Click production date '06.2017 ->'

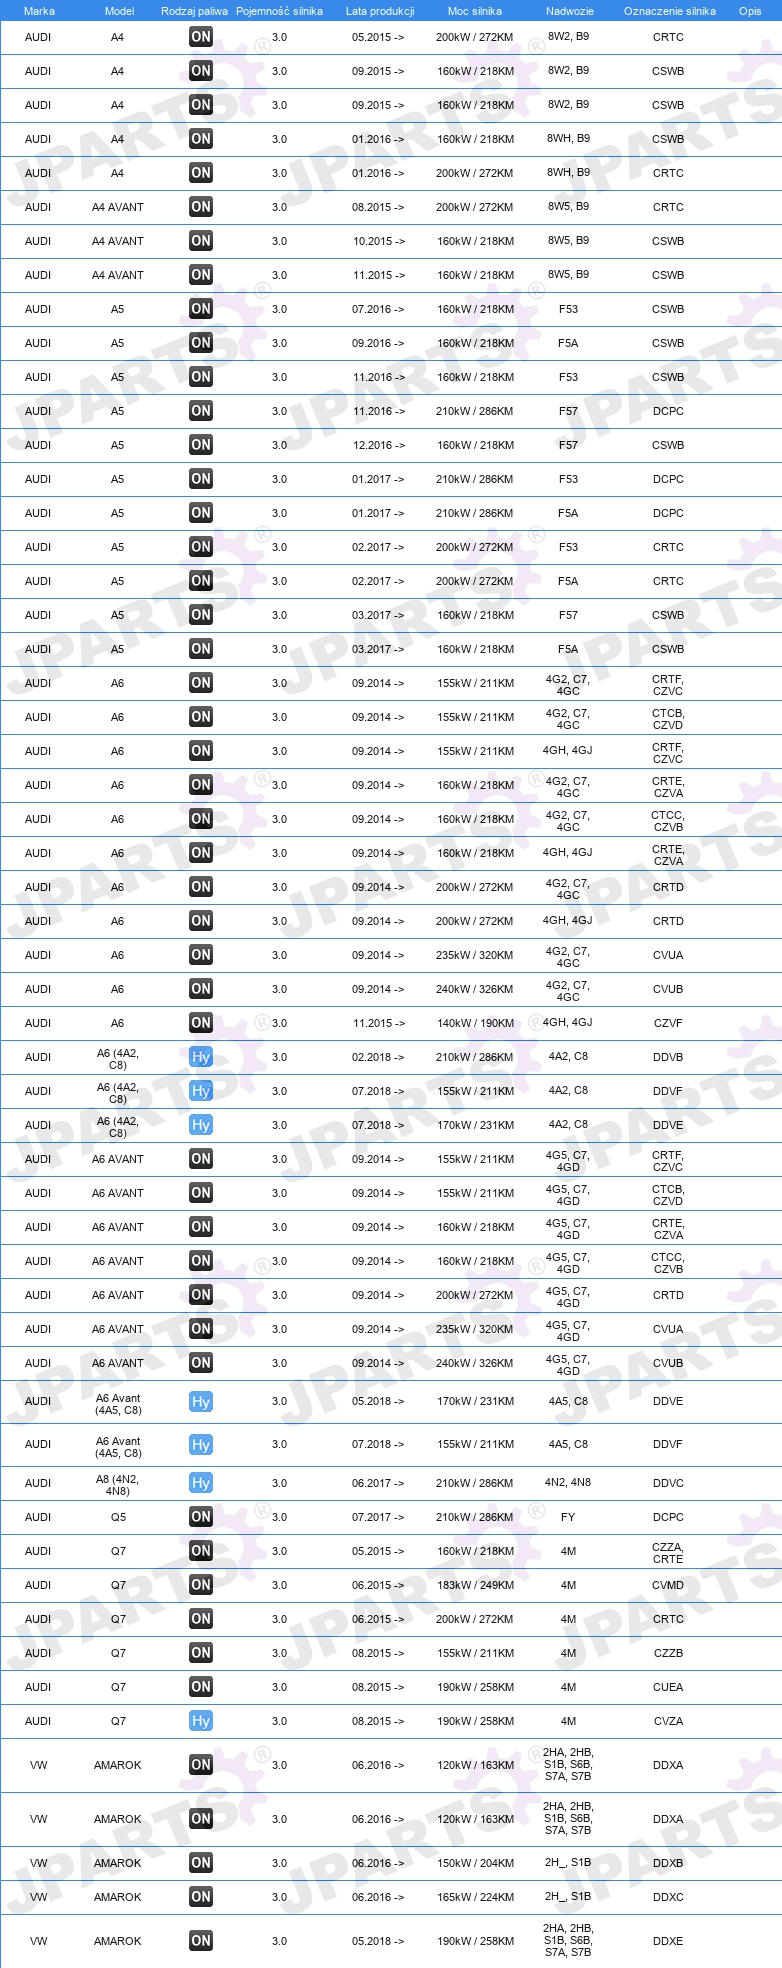click(x=378, y=1483)
